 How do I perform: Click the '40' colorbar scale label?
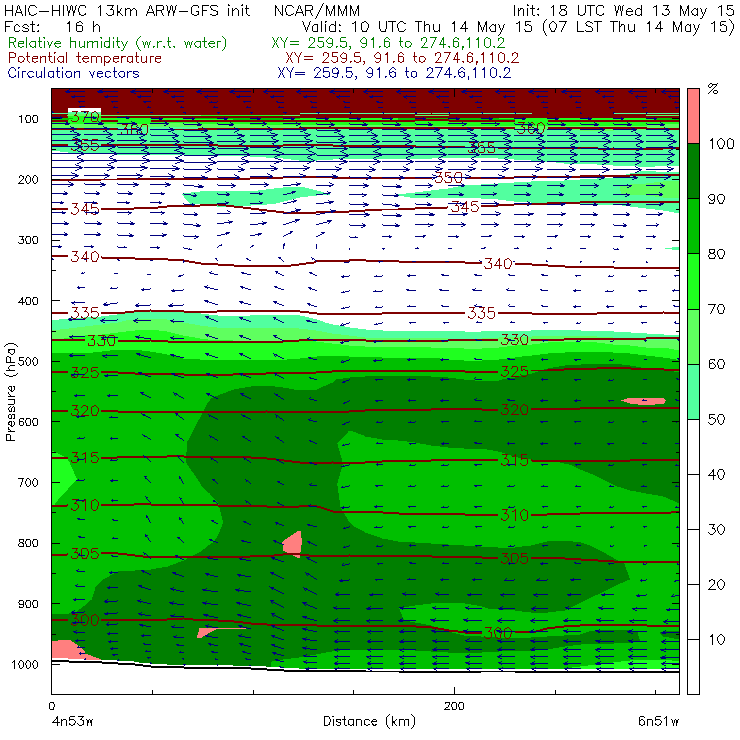(x=717, y=474)
